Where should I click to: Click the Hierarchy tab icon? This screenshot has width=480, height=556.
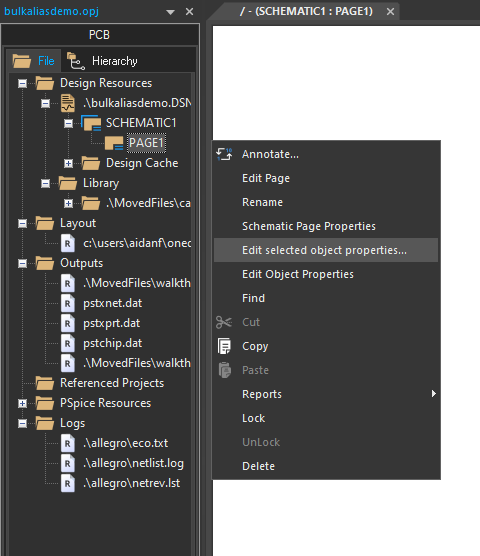(x=76, y=61)
